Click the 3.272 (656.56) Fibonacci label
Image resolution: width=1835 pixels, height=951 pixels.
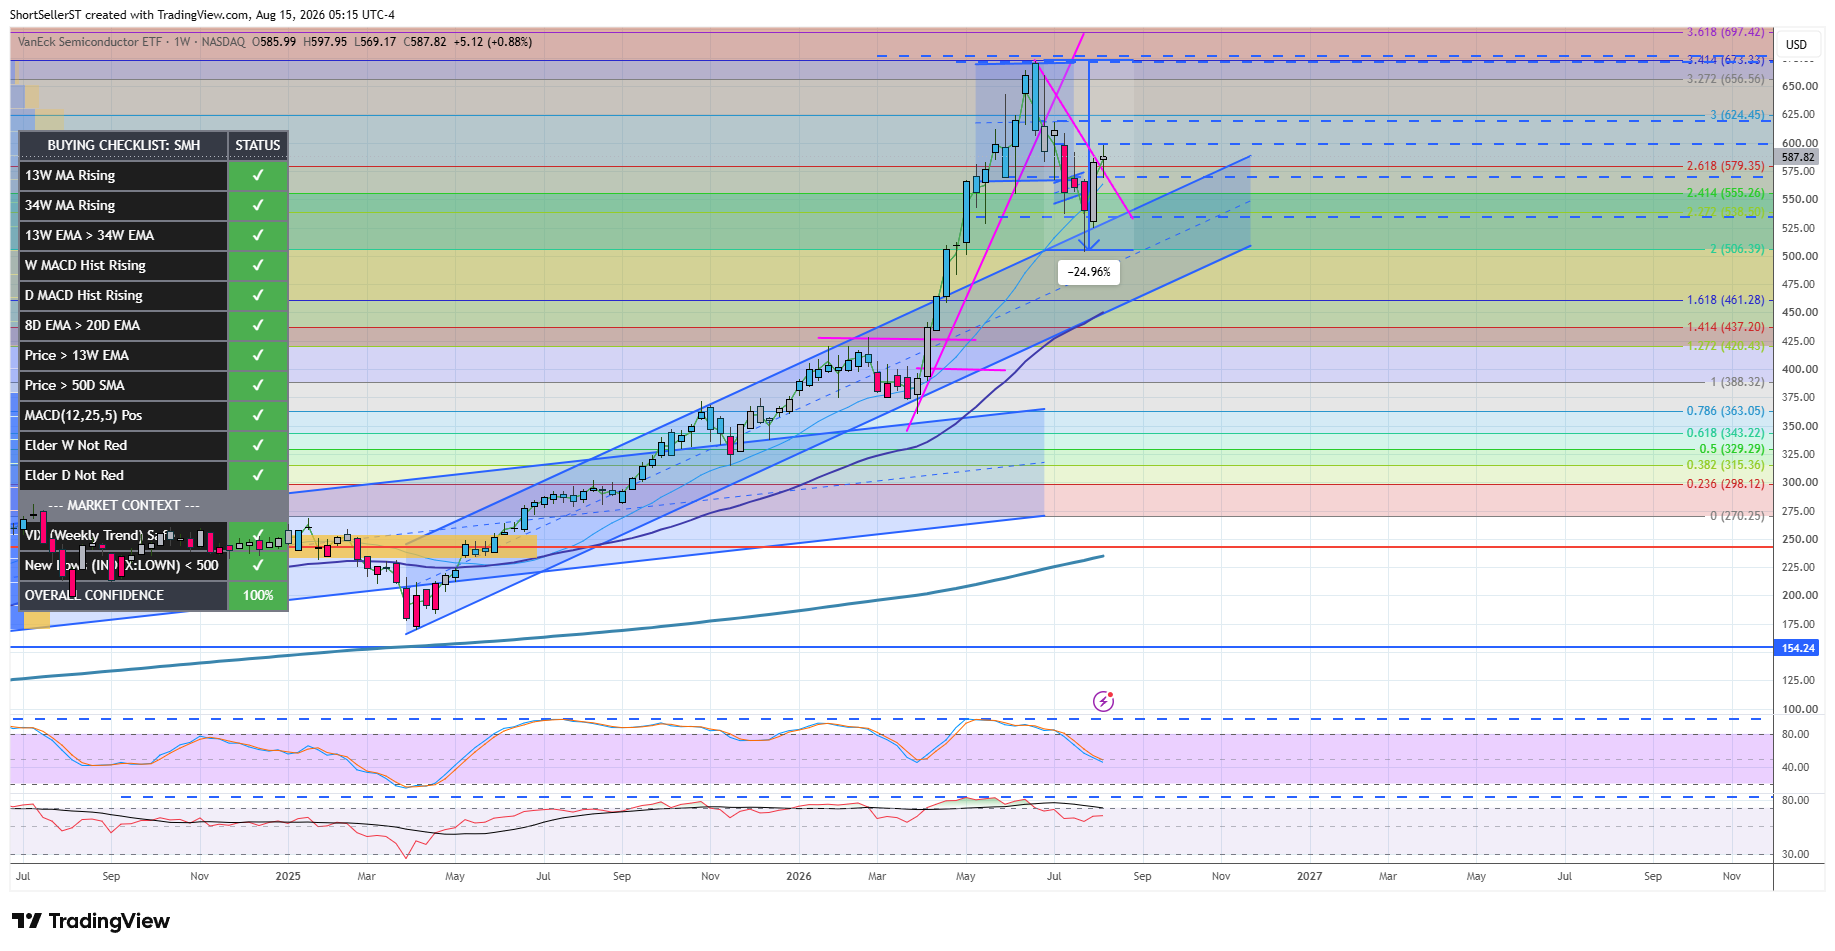[1726, 79]
